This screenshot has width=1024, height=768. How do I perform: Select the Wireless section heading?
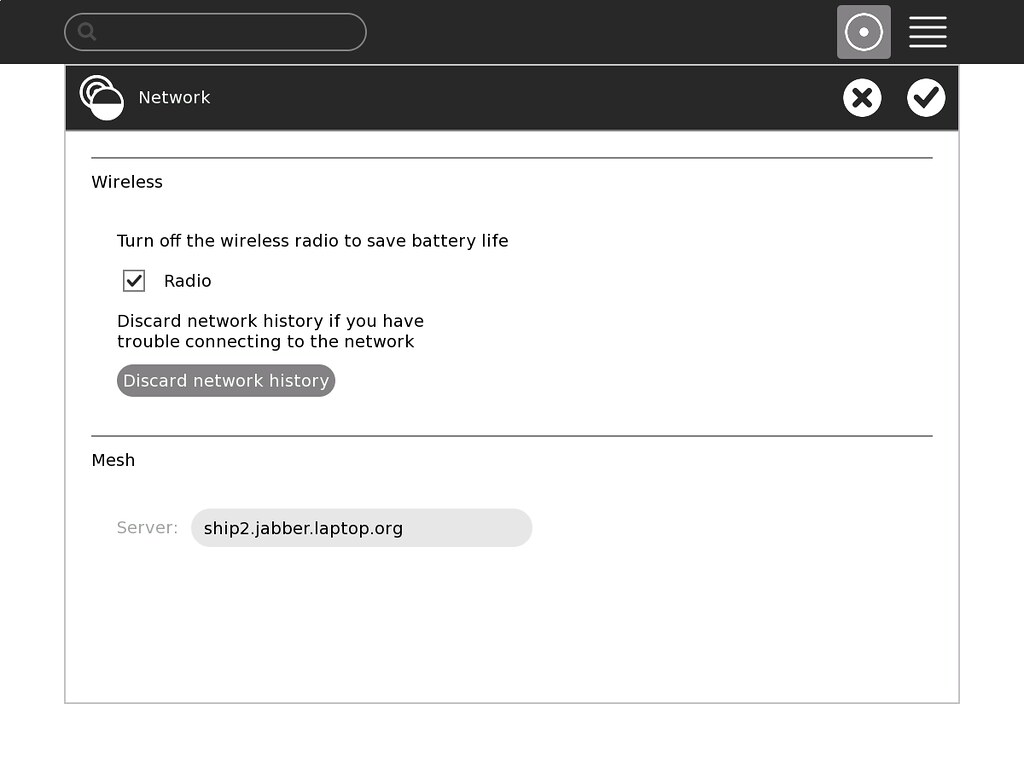(127, 182)
